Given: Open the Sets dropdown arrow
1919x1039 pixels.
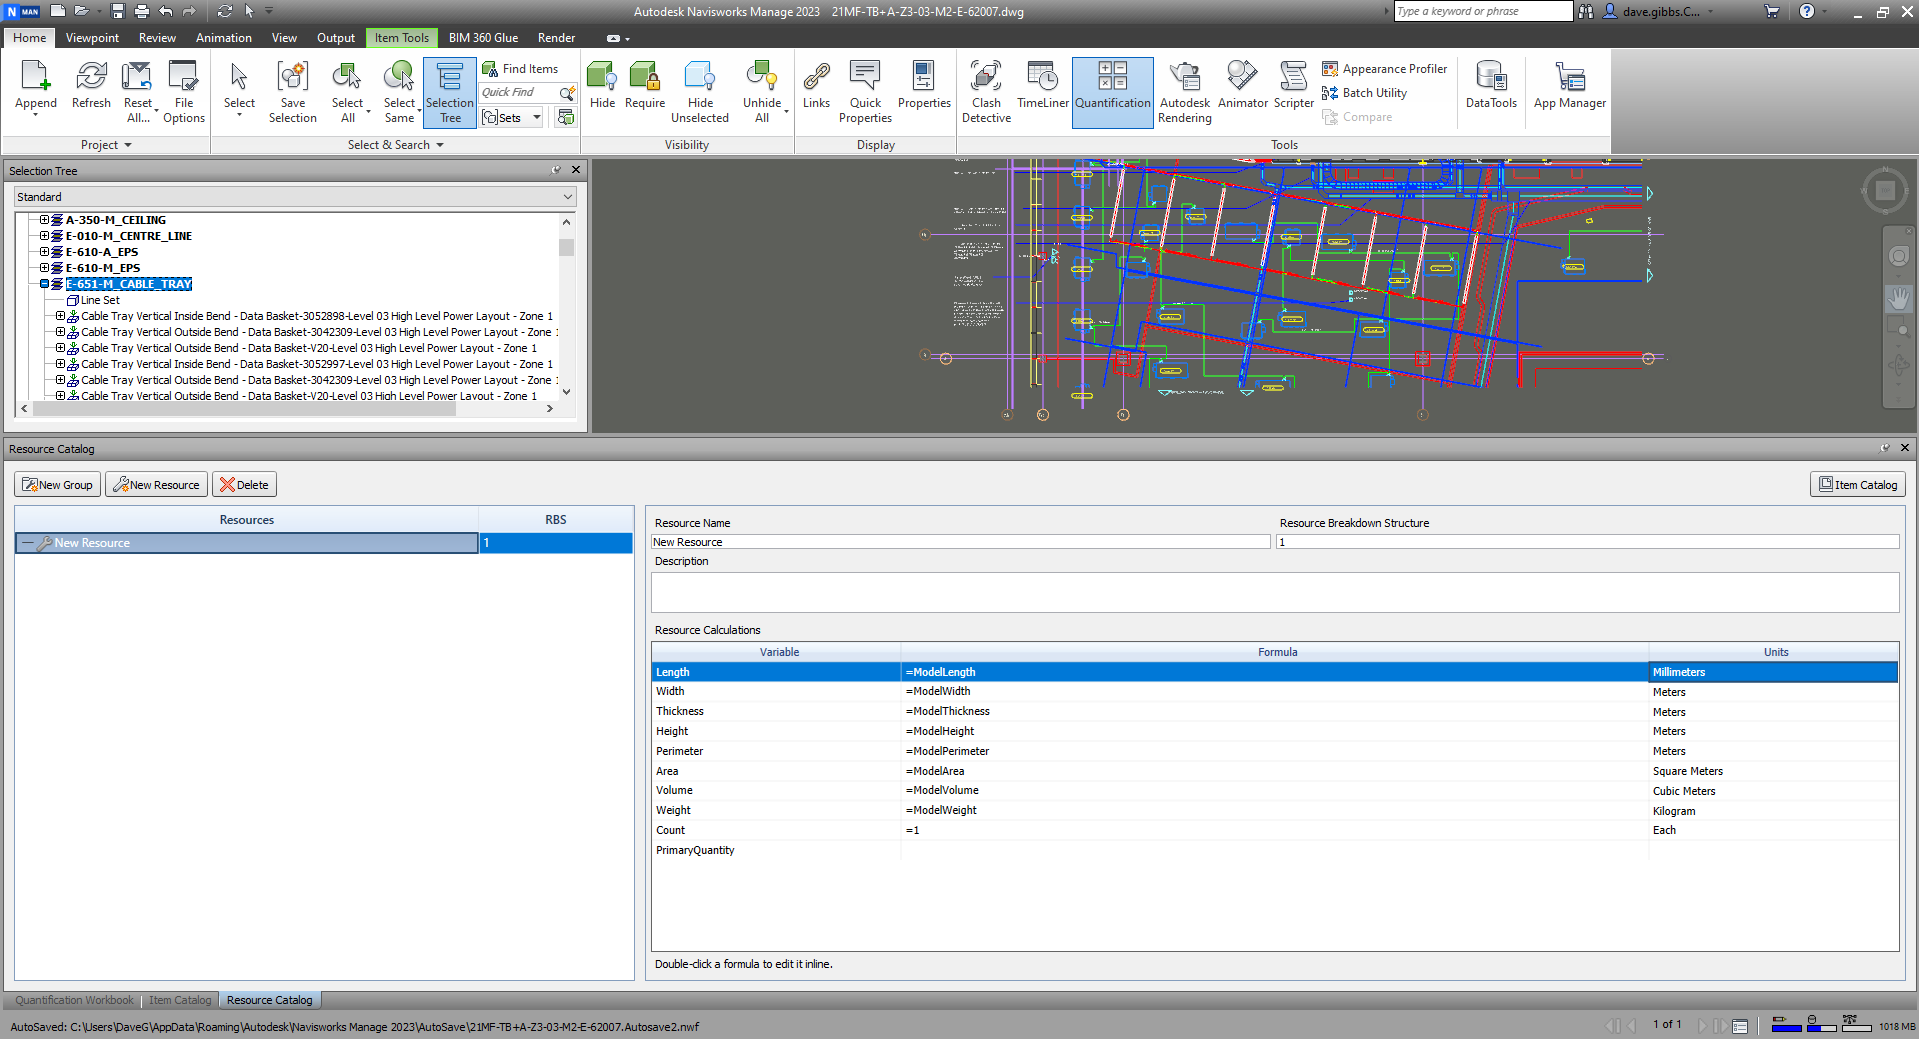Looking at the screenshot, I should 536,117.
